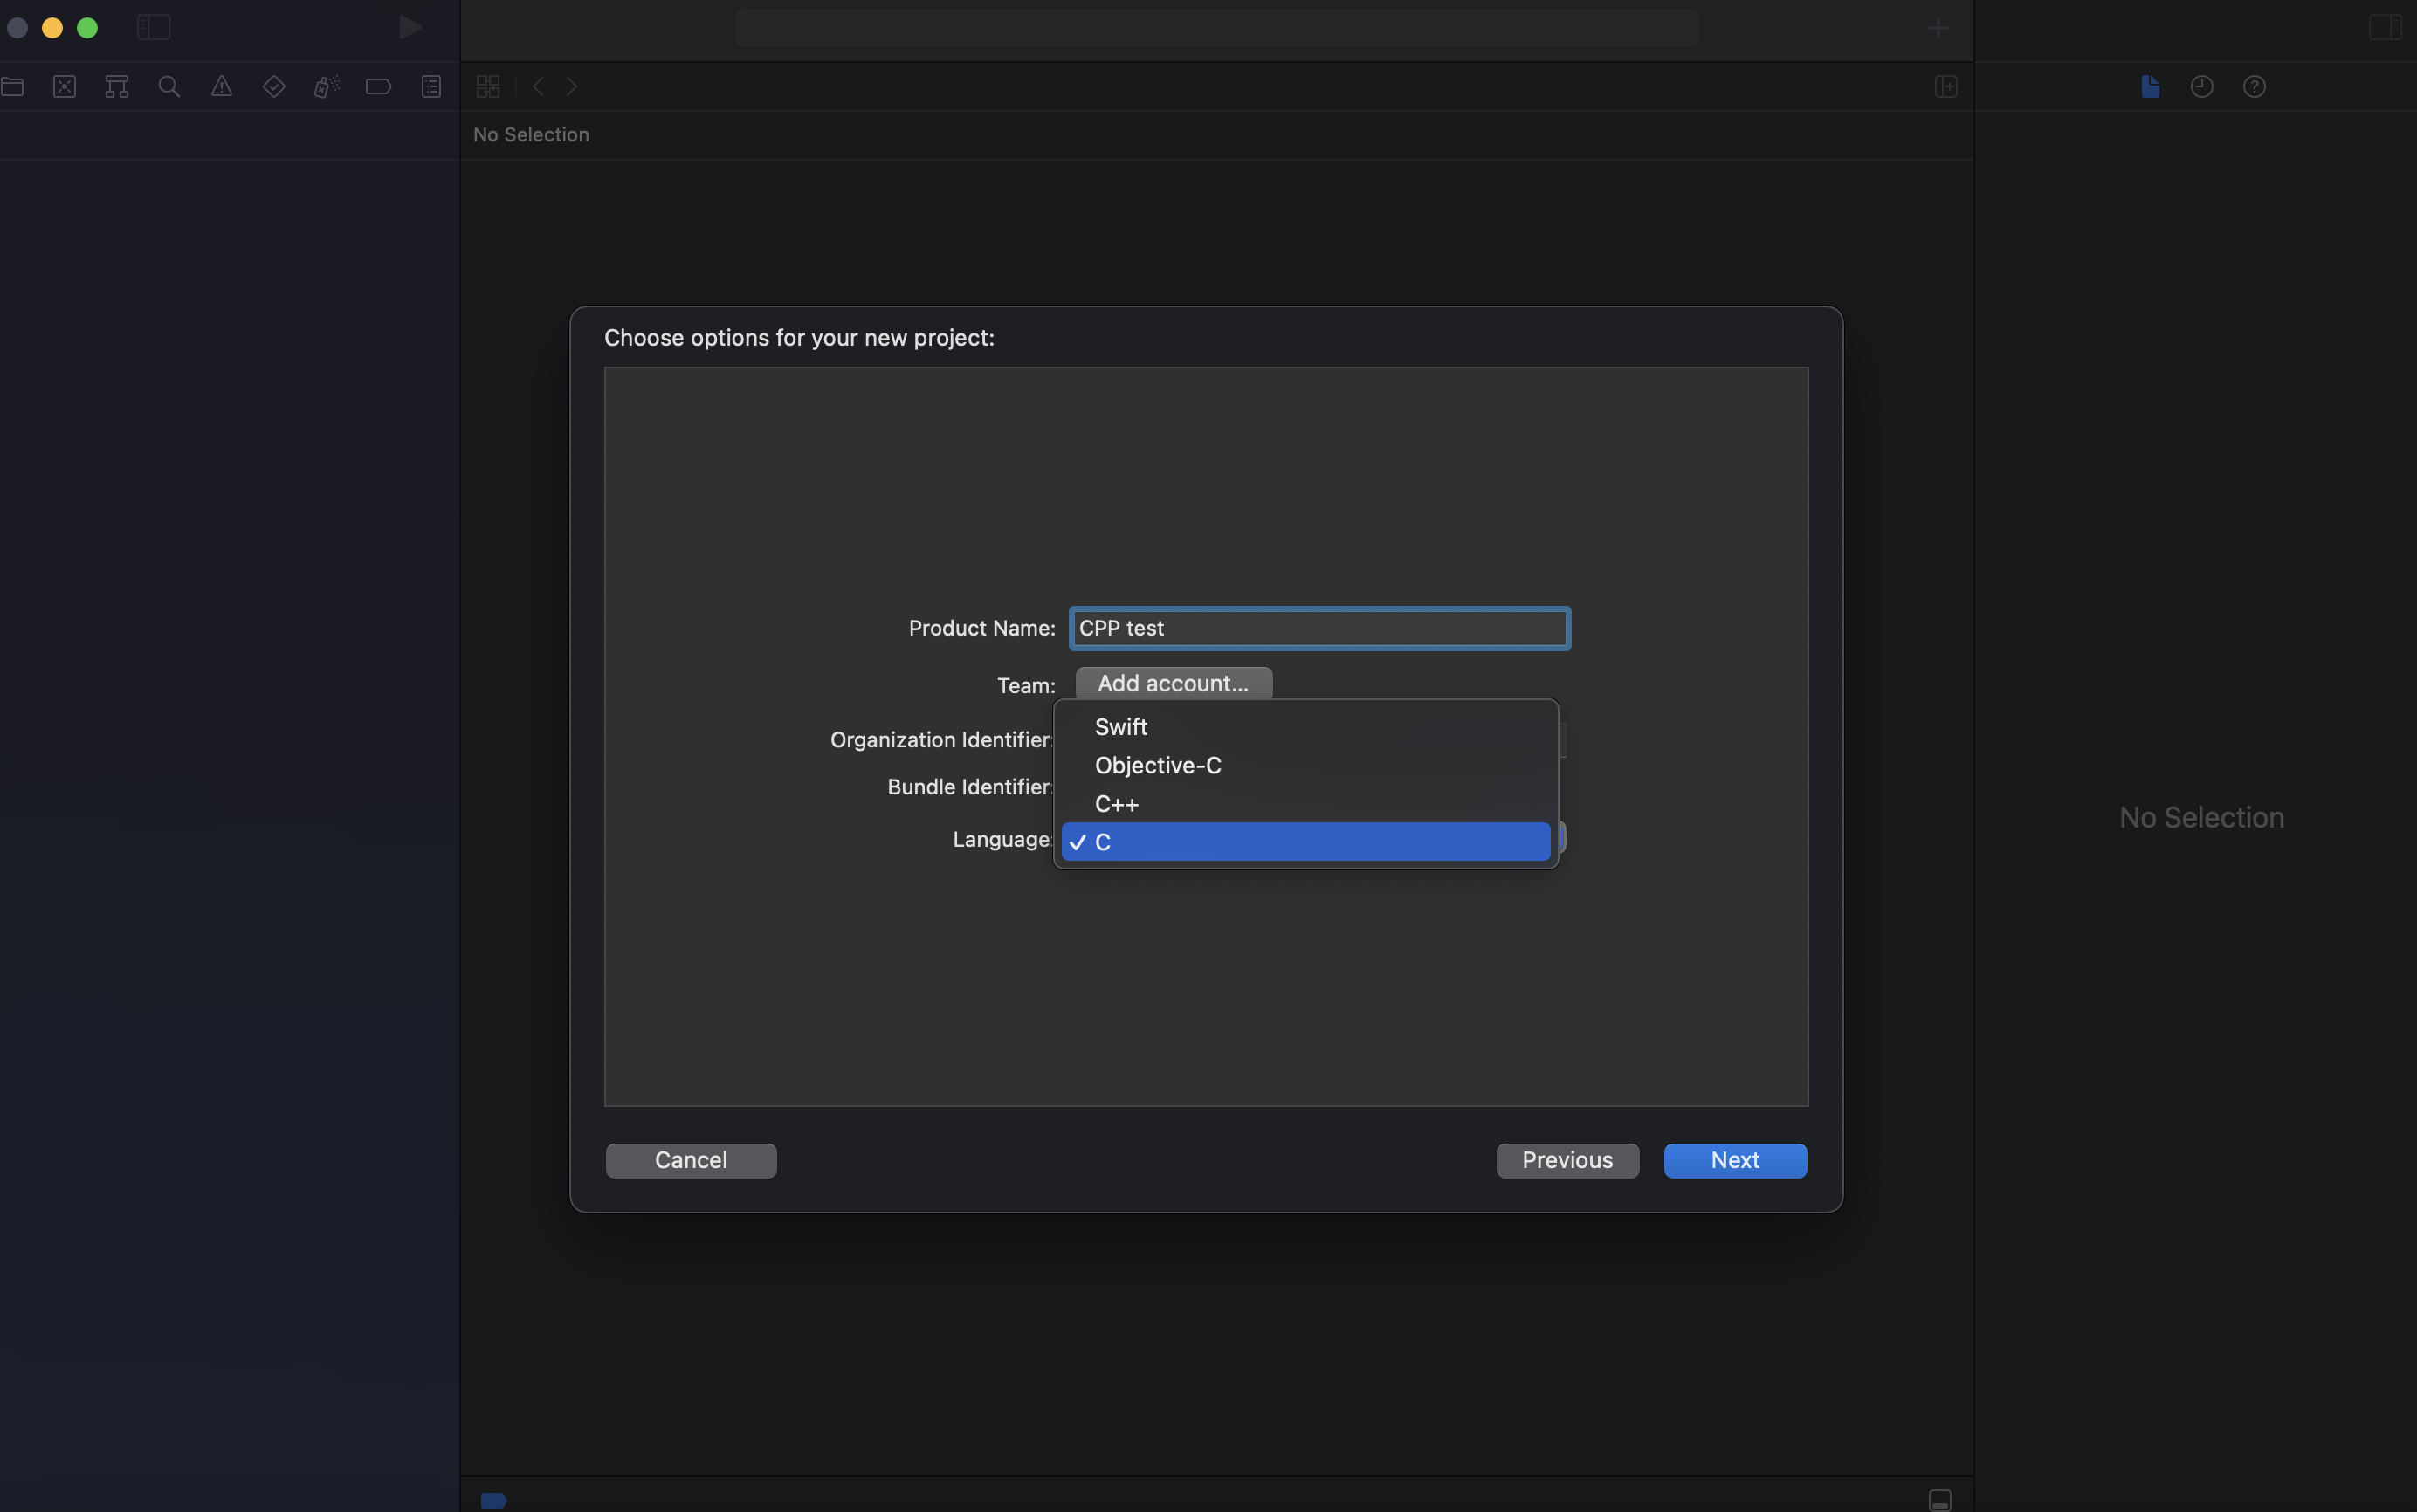This screenshot has width=2417, height=1512.
Task: Toggle the right inspector sidebar
Action: coord(2385,27)
